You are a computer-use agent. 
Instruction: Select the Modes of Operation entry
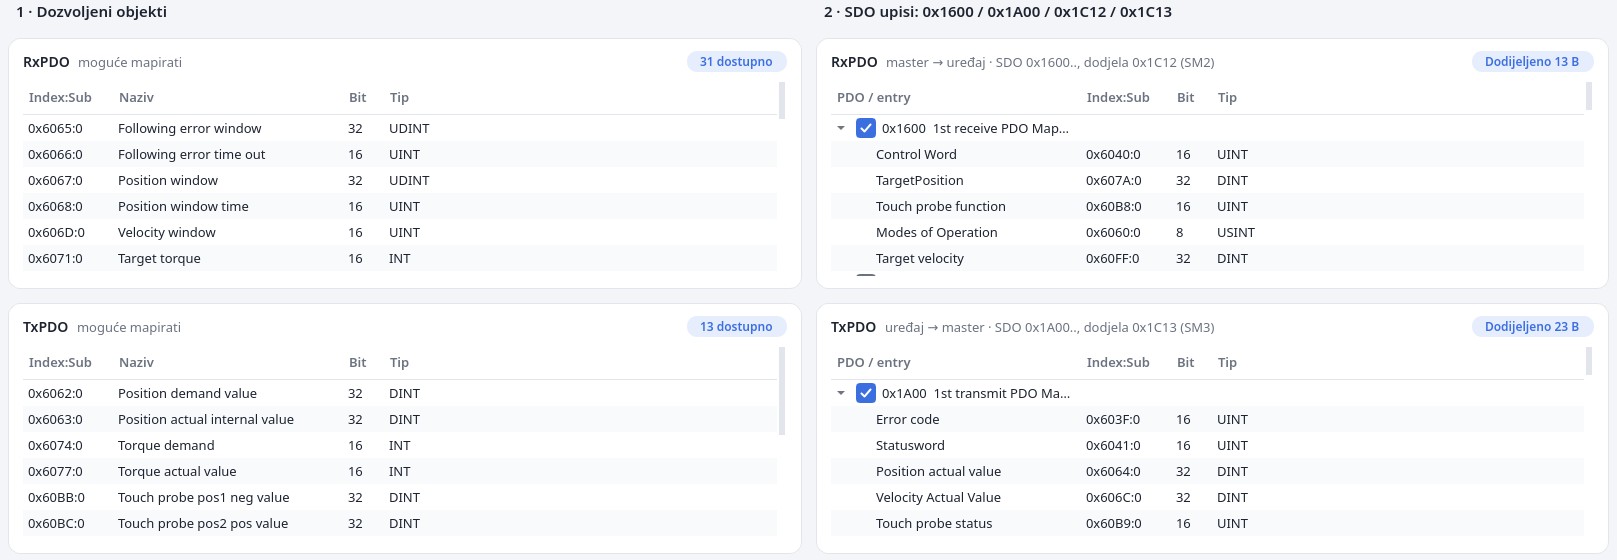[x=1207, y=232]
